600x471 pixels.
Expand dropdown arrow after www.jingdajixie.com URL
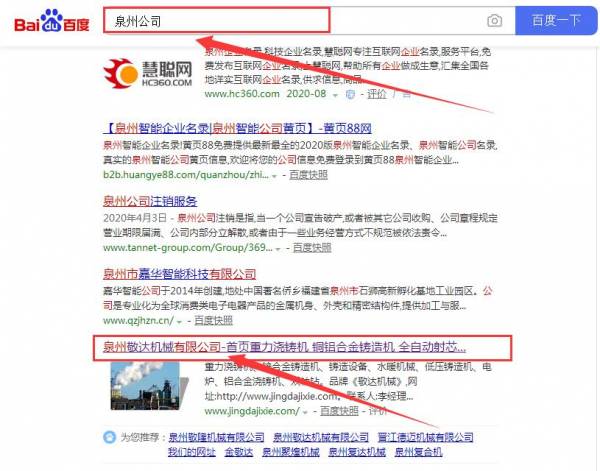(305, 412)
